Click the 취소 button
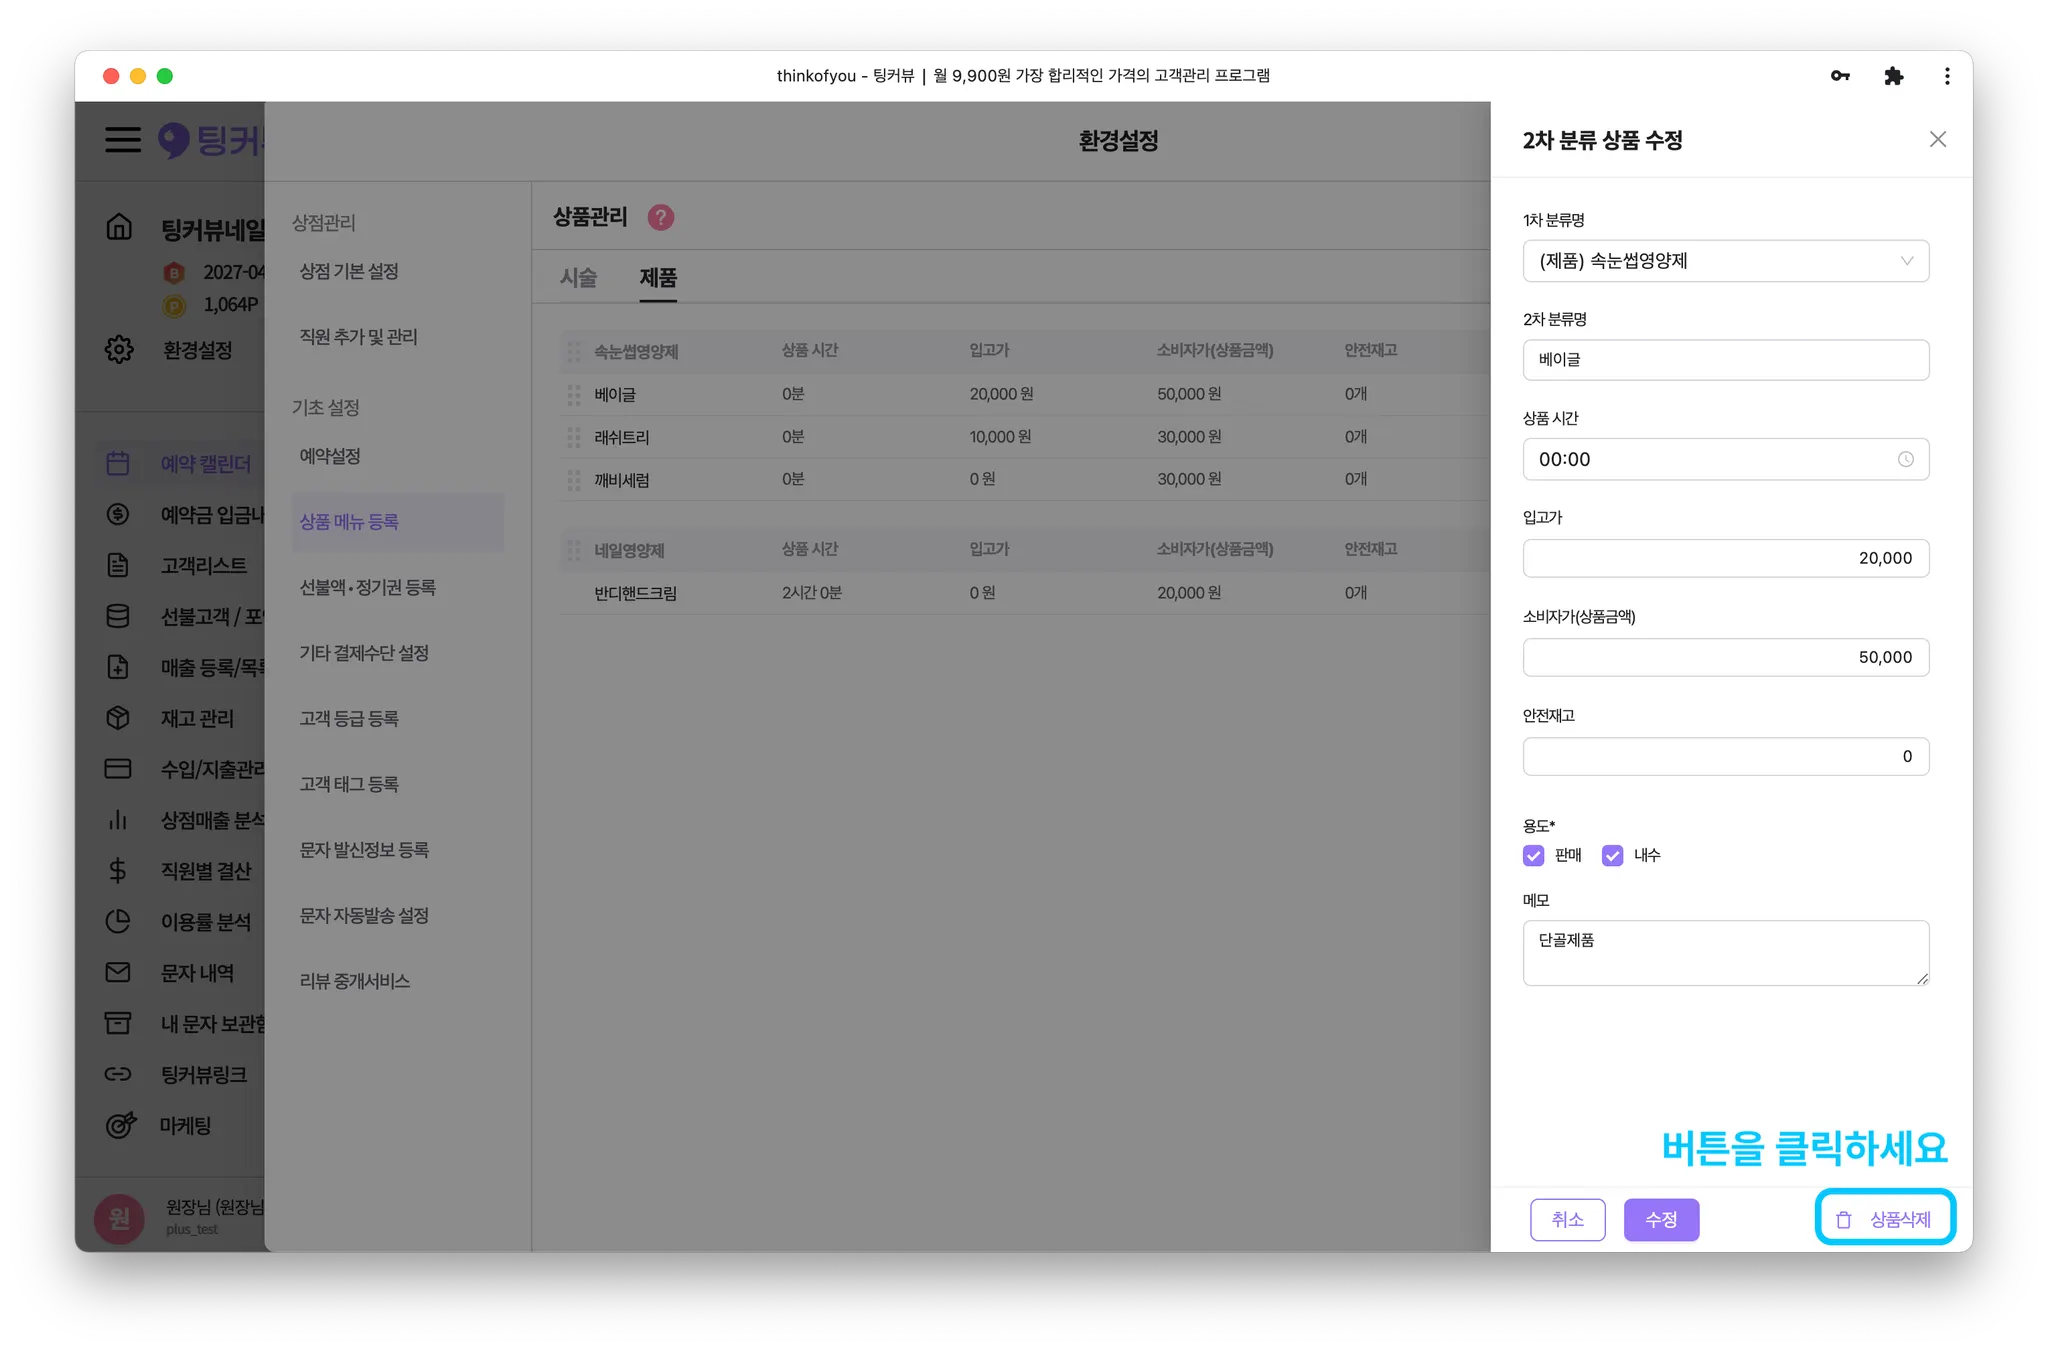2048x1351 pixels. pyautogui.click(x=1567, y=1219)
